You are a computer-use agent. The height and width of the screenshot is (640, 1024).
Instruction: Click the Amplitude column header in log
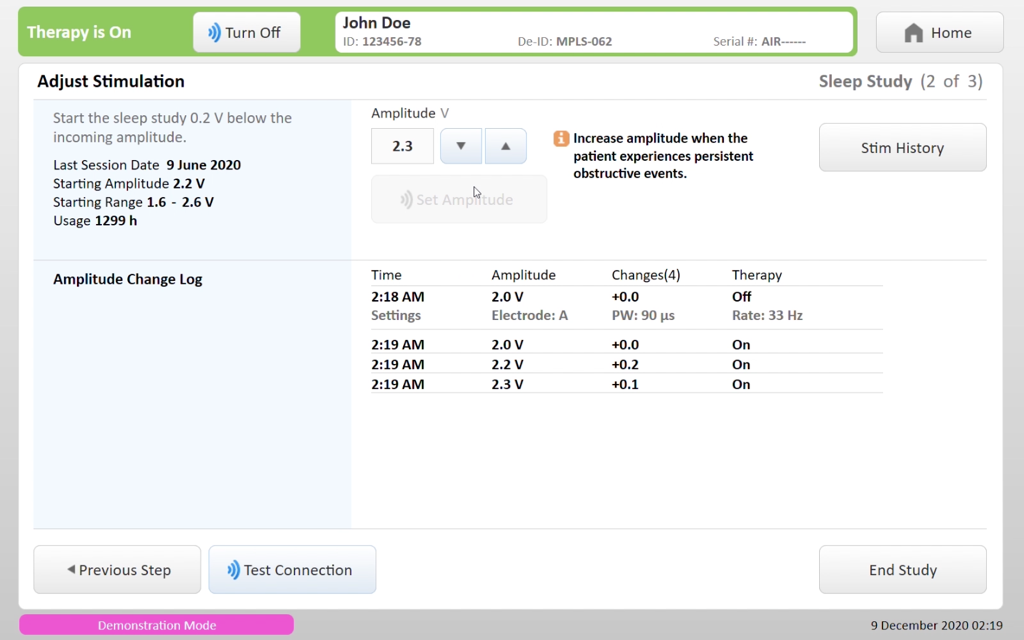(524, 275)
